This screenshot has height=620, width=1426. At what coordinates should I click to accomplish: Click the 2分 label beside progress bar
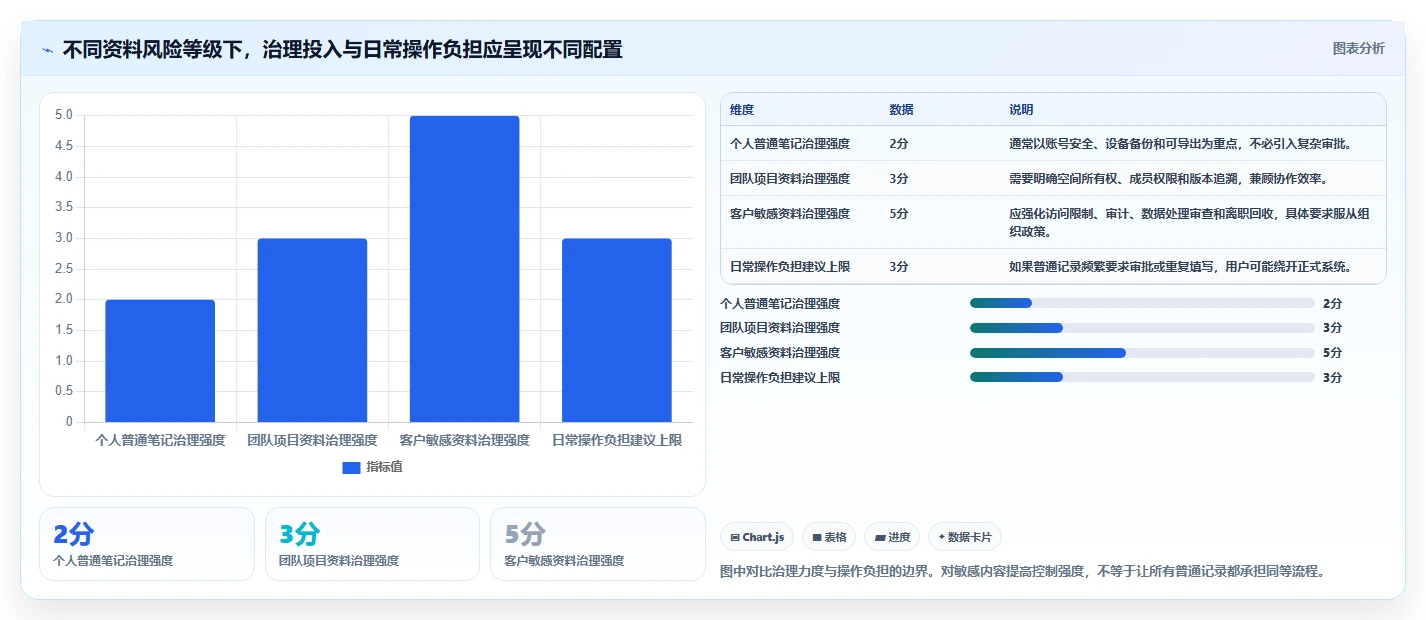[x=1332, y=303]
